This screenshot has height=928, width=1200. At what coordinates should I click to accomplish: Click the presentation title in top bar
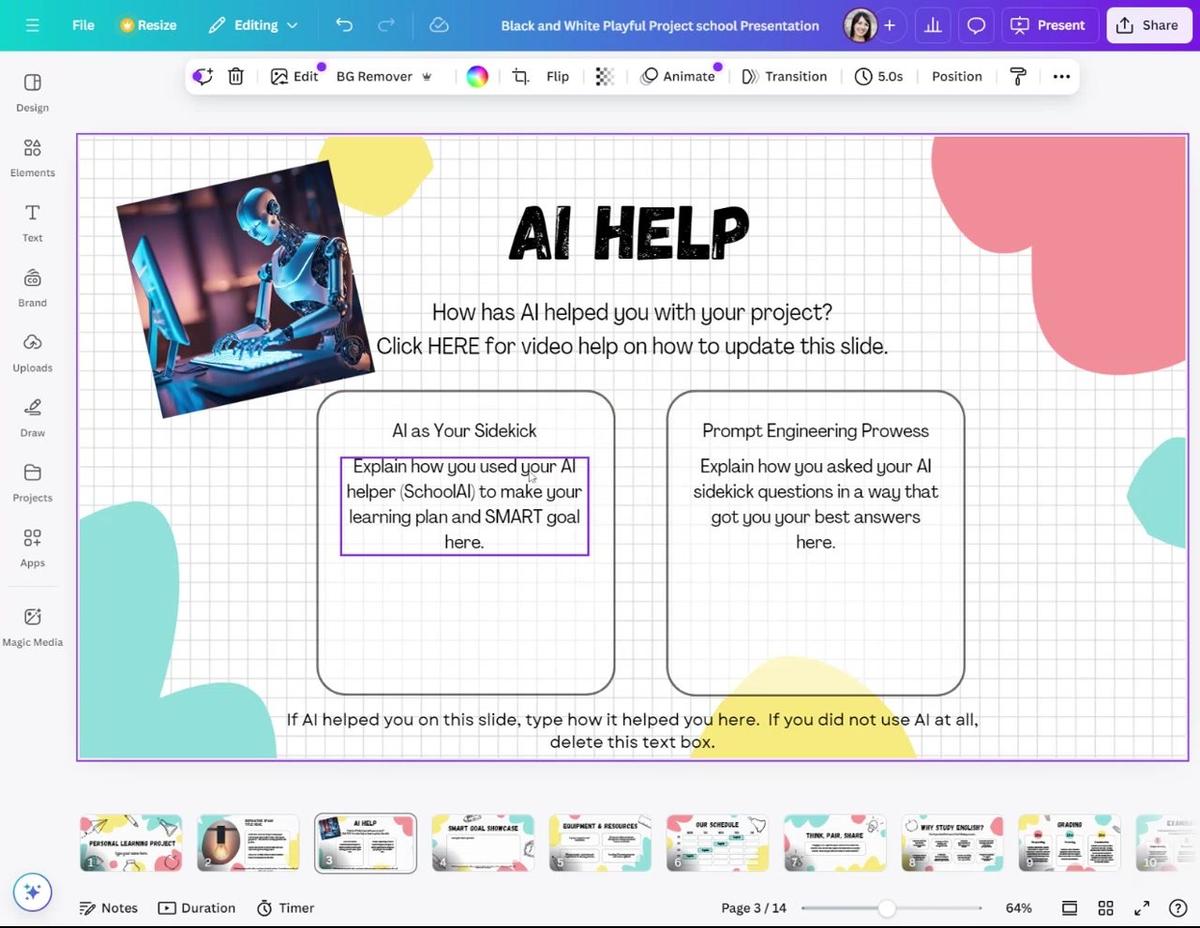coord(660,25)
